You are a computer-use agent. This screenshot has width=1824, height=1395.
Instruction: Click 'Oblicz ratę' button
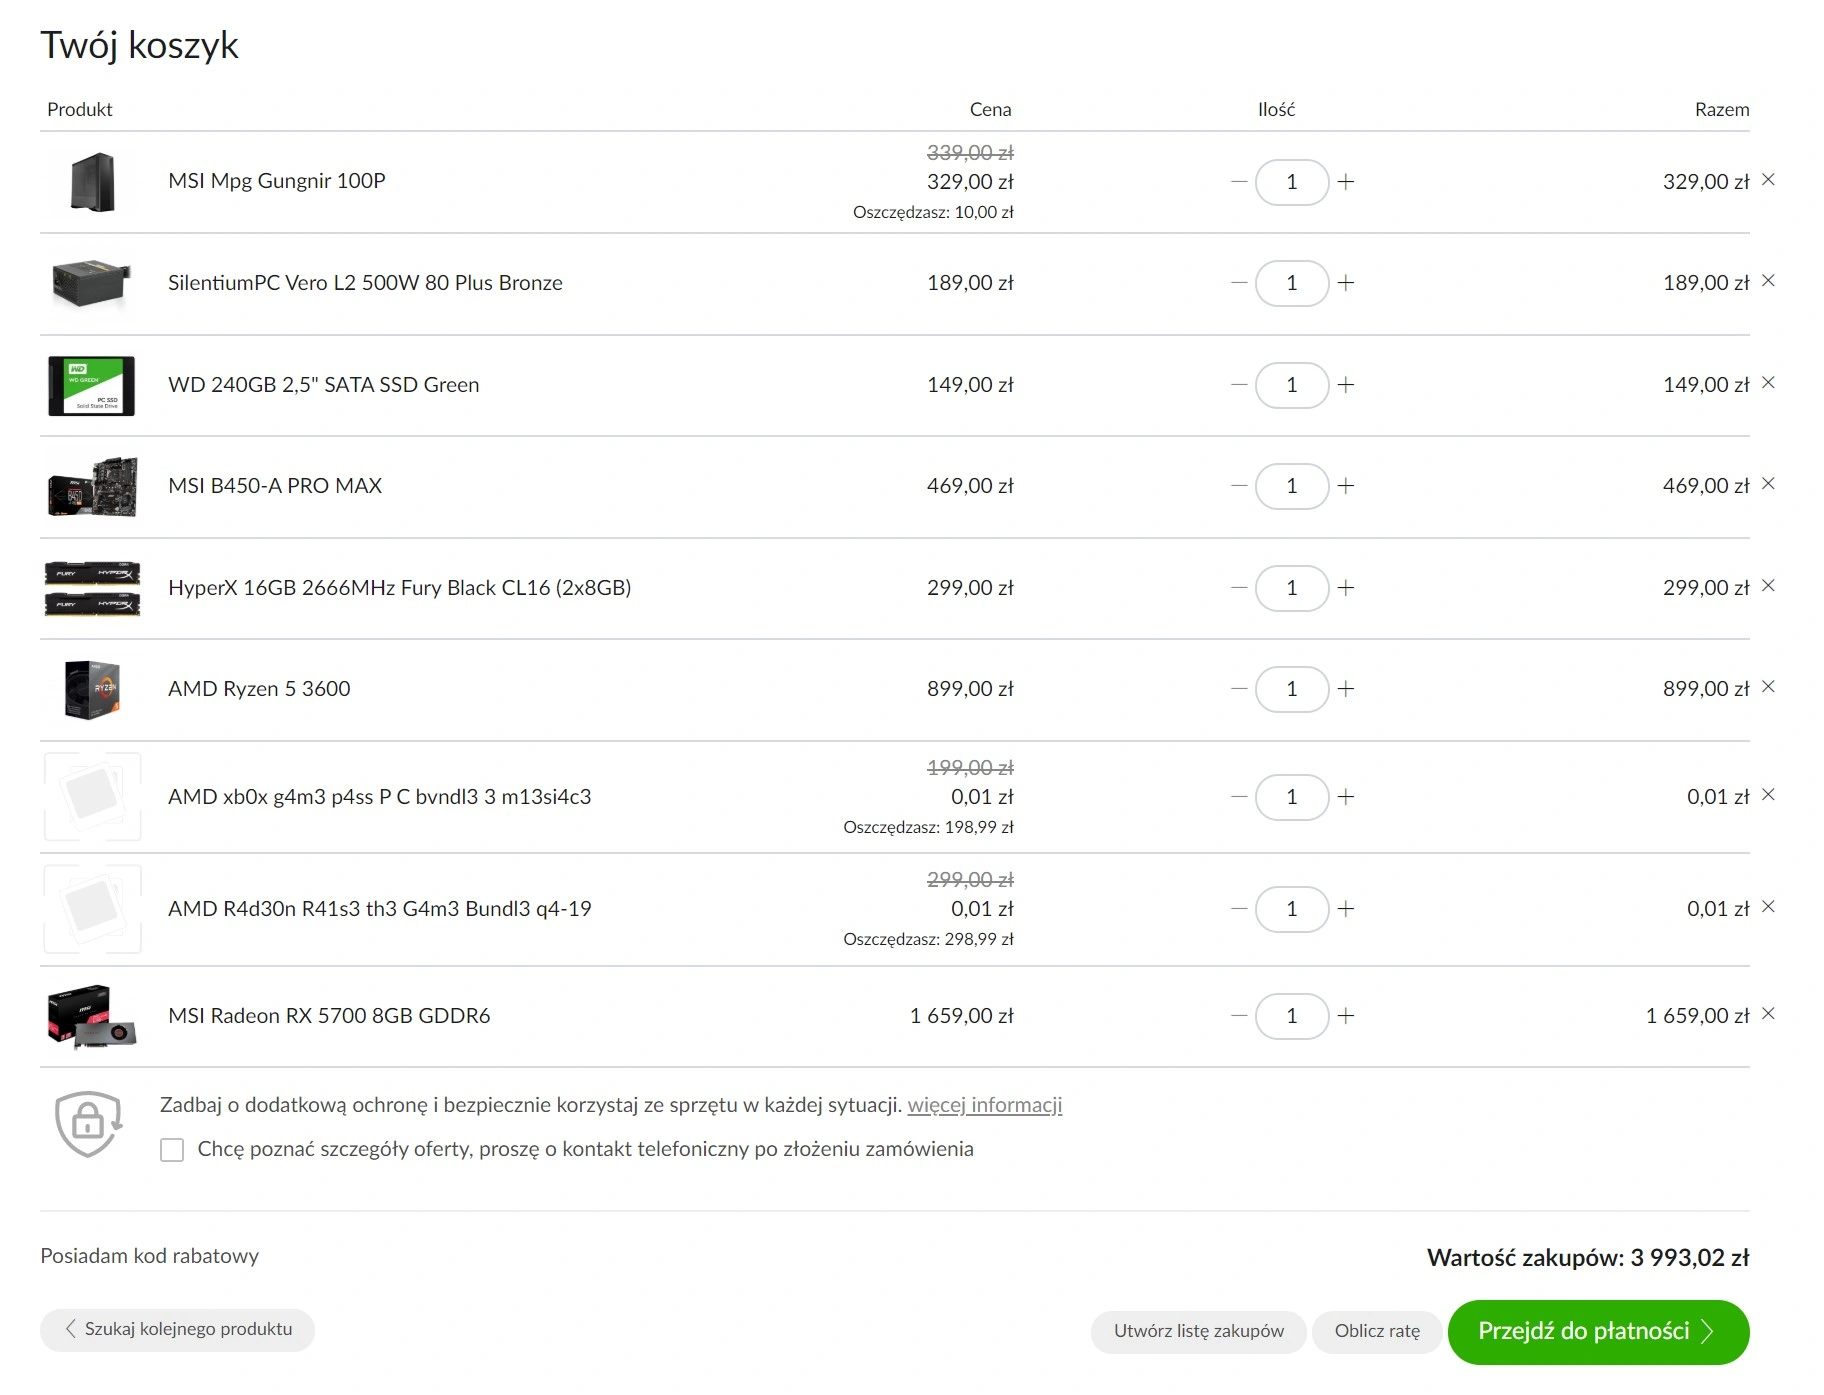tap(1377, 1332)
